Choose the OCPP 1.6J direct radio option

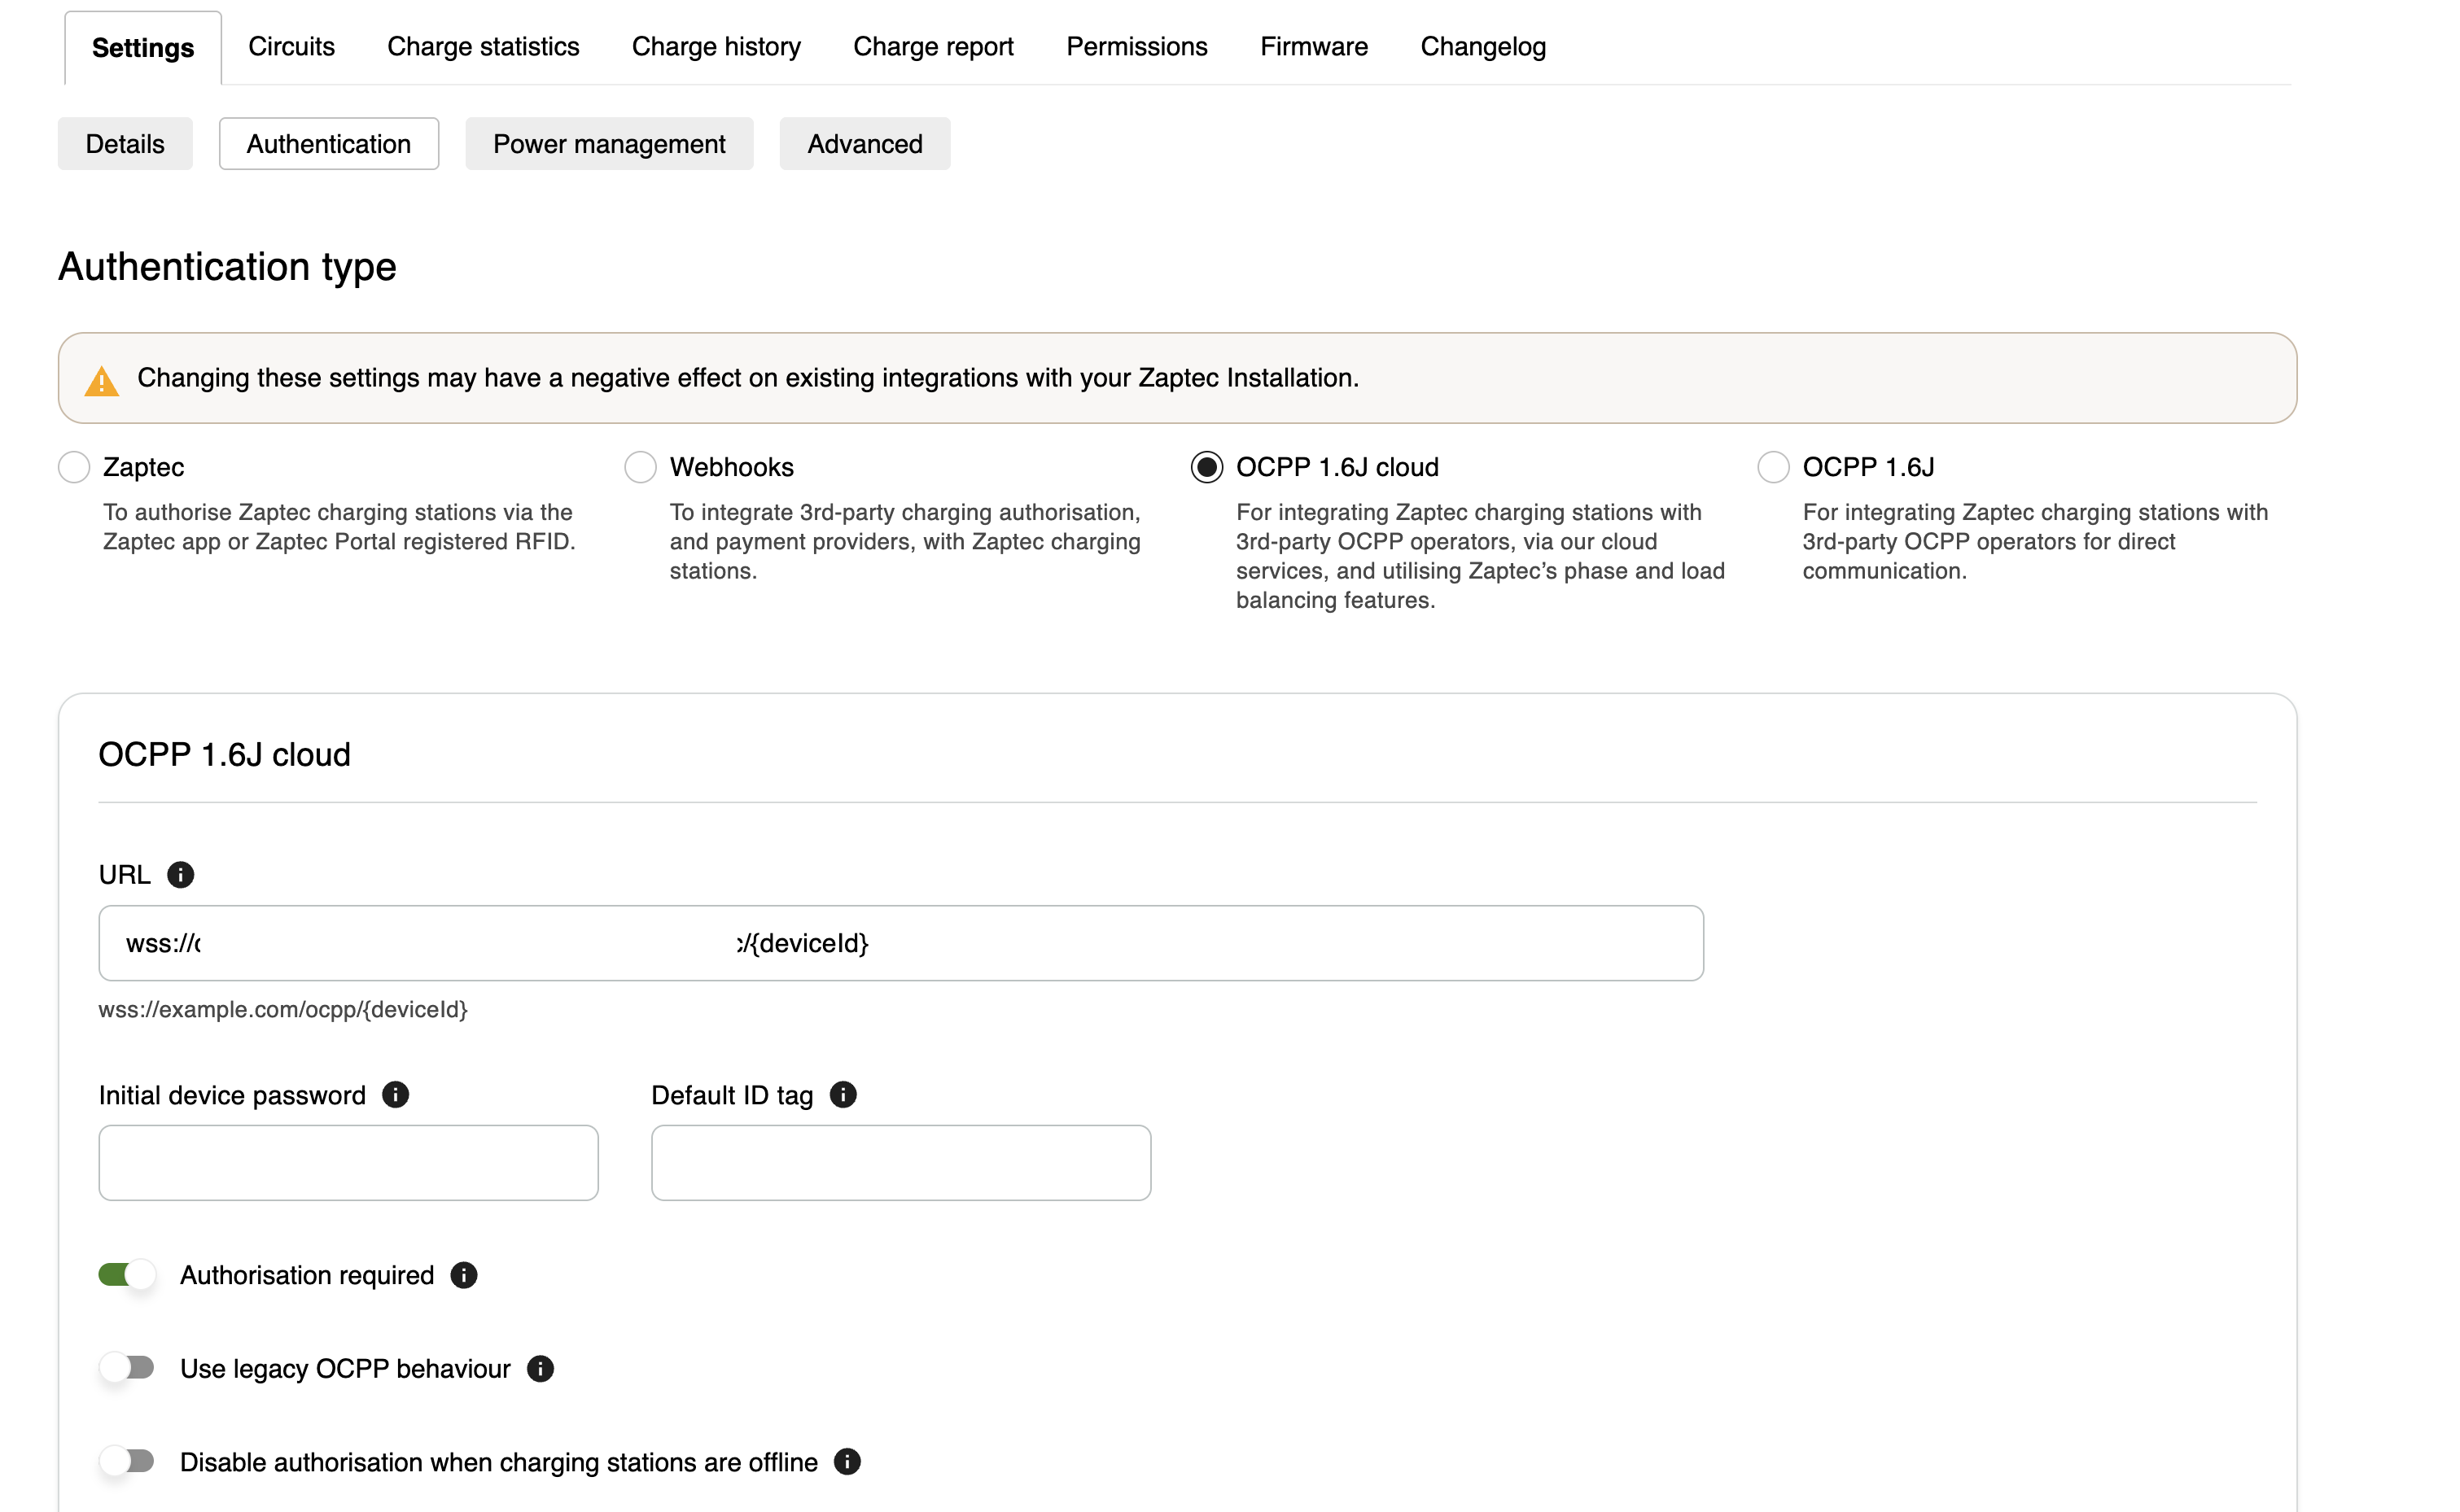(x=1772, y=467)
